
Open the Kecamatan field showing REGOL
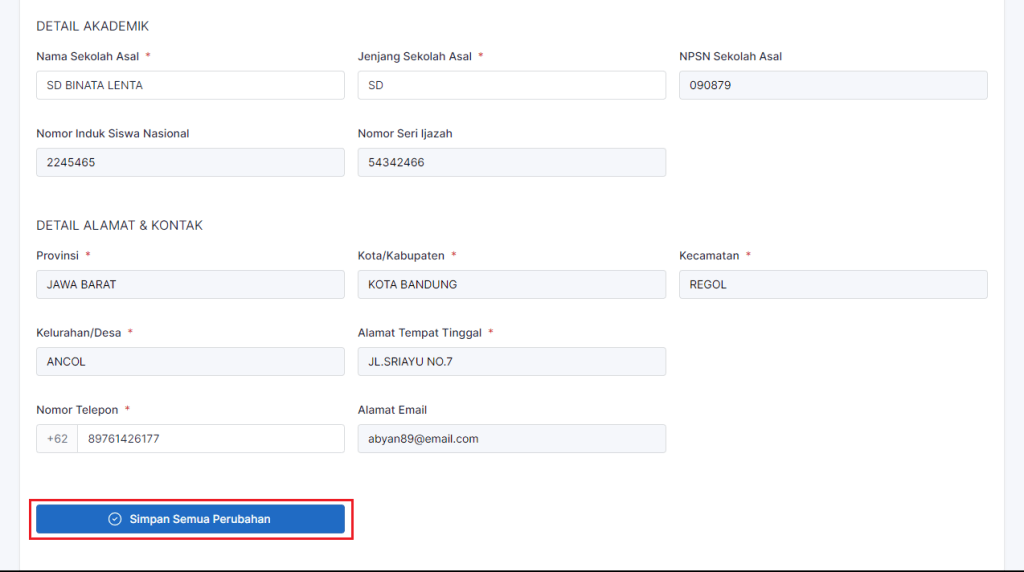pos(832,284)
